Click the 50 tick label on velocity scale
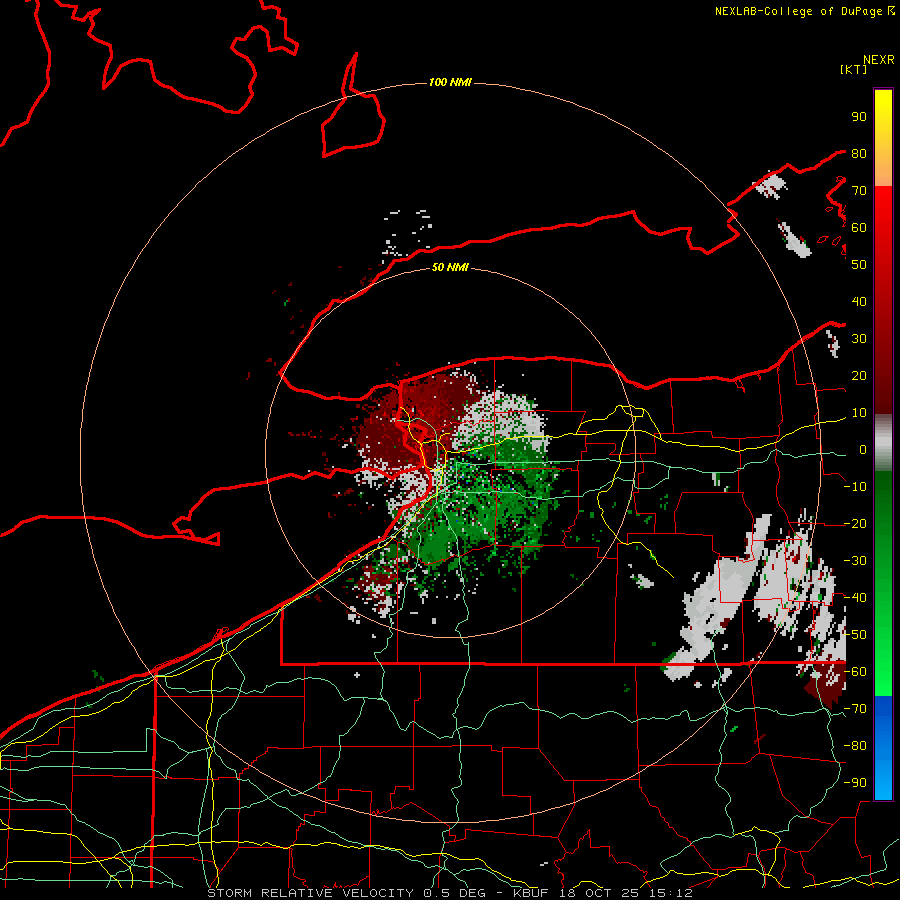900x900 pixels. pos(859,265)
